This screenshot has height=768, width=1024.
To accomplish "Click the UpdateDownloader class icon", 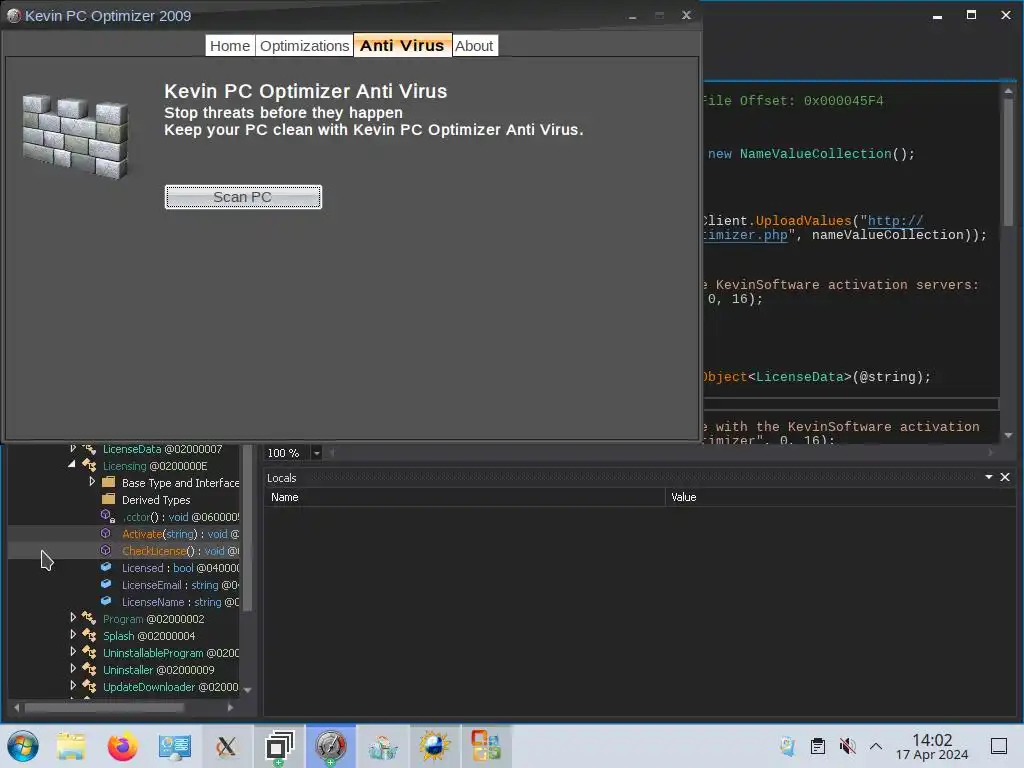I will click(x=89, y=686).
